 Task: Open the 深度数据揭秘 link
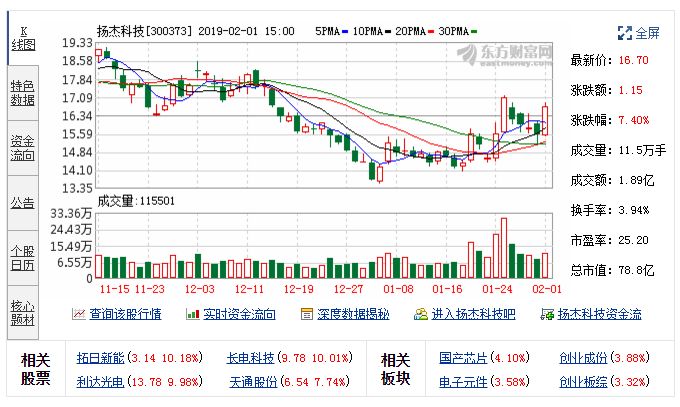click(353, 314)
